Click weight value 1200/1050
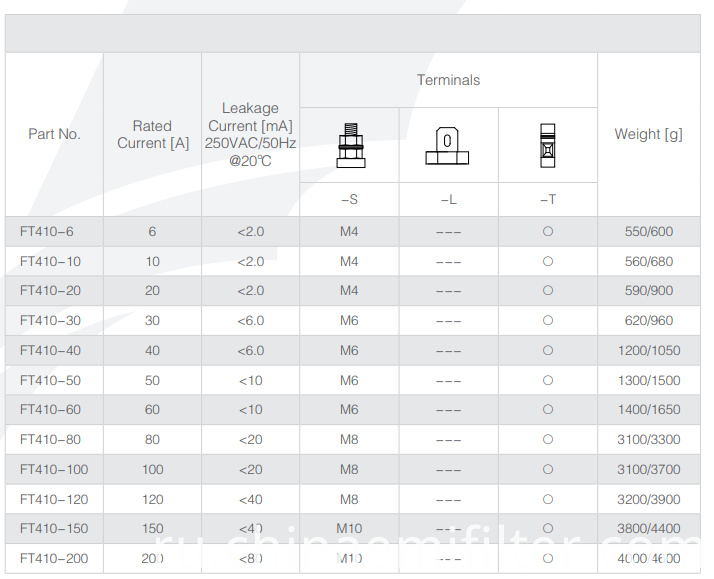The image size is (714, 579). tap(649, 350)
